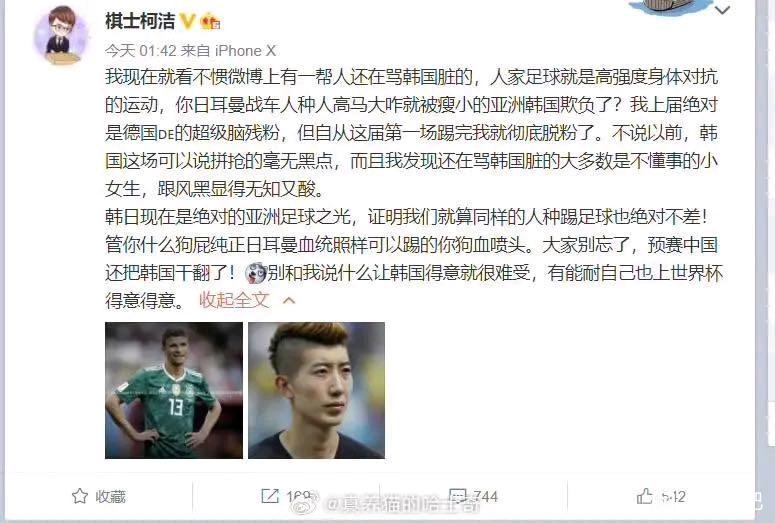Screen dimensions: 775x523
Task: Open the green jersey number 13 photo
Action: pos(174,391)
